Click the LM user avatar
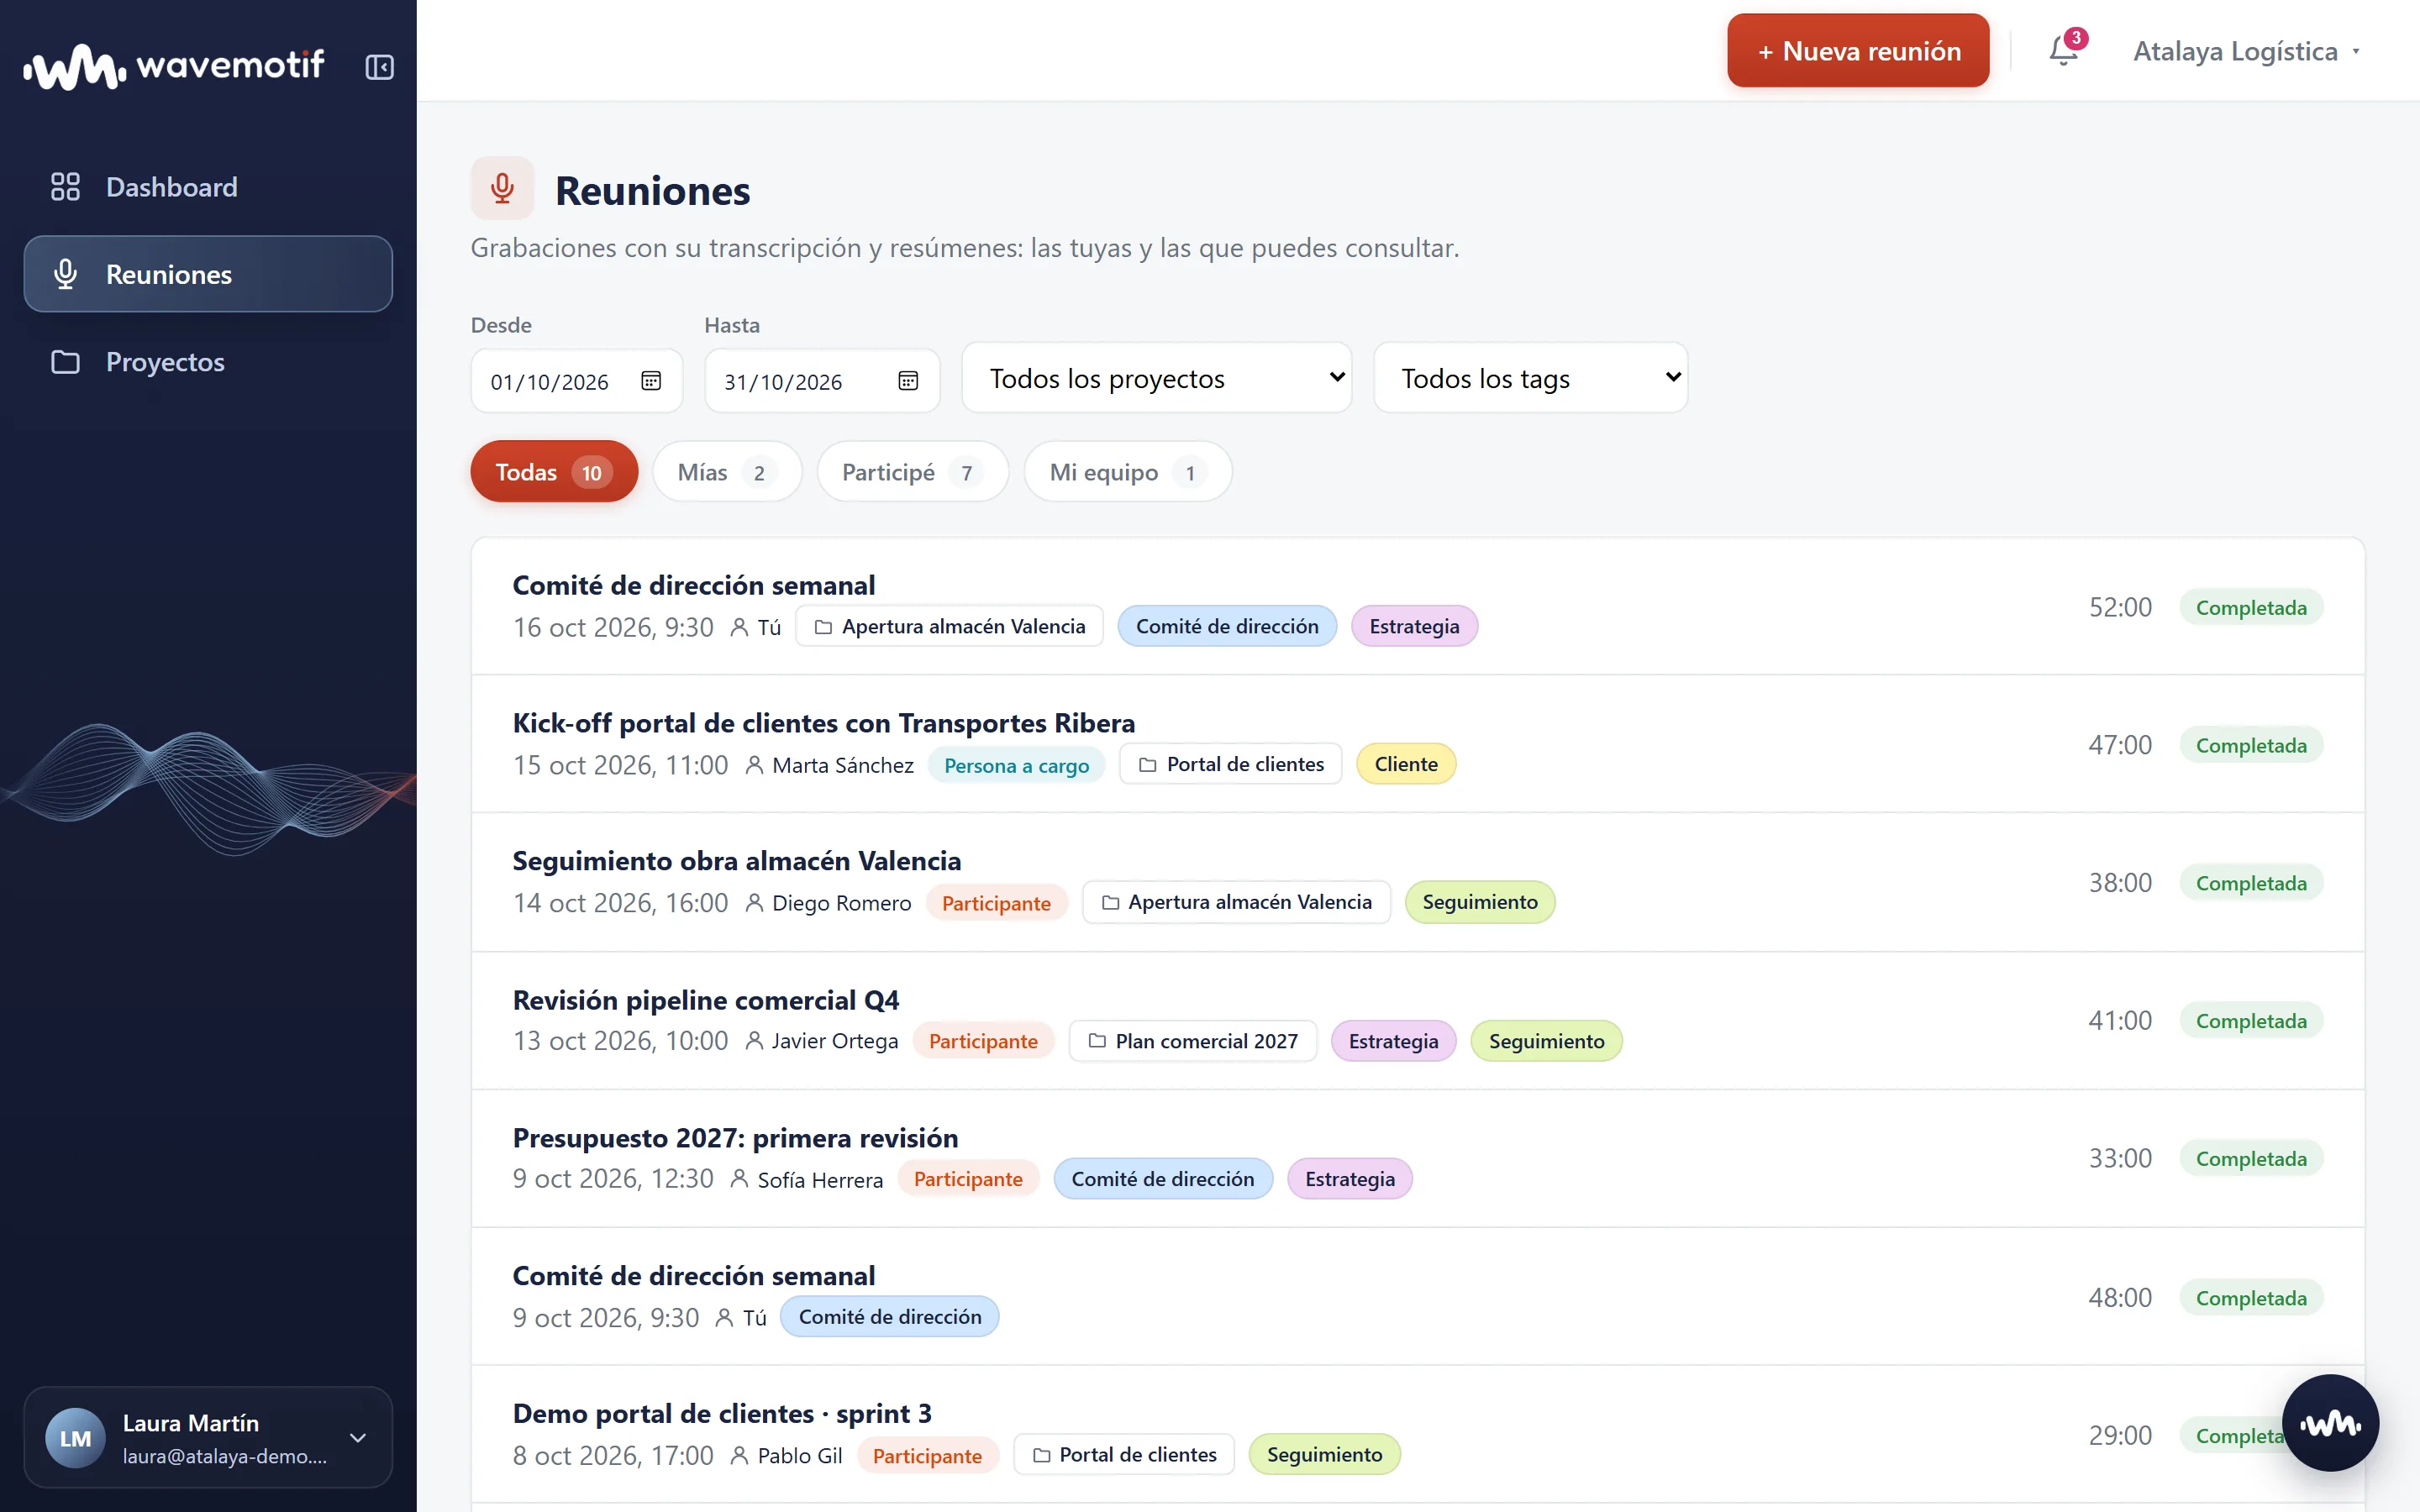 [x=75, y=1437]
